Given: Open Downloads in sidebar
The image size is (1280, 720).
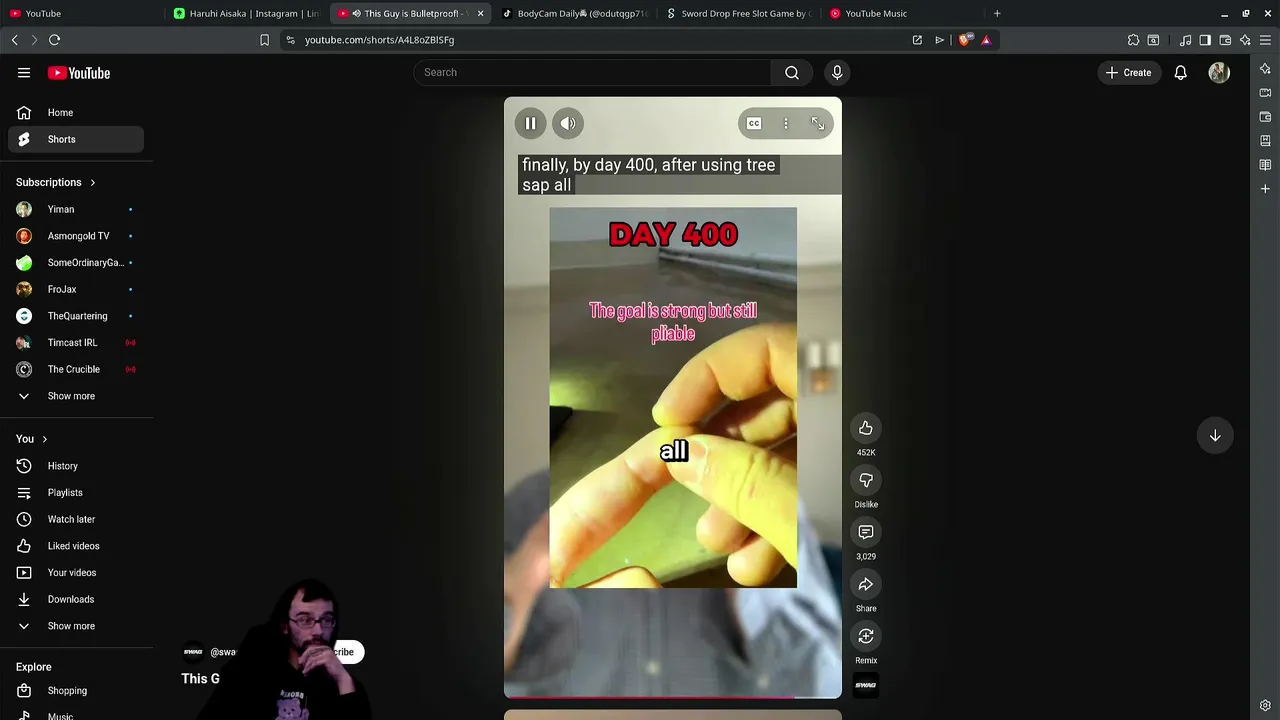Looking at the screenshot, I should 76,599.
